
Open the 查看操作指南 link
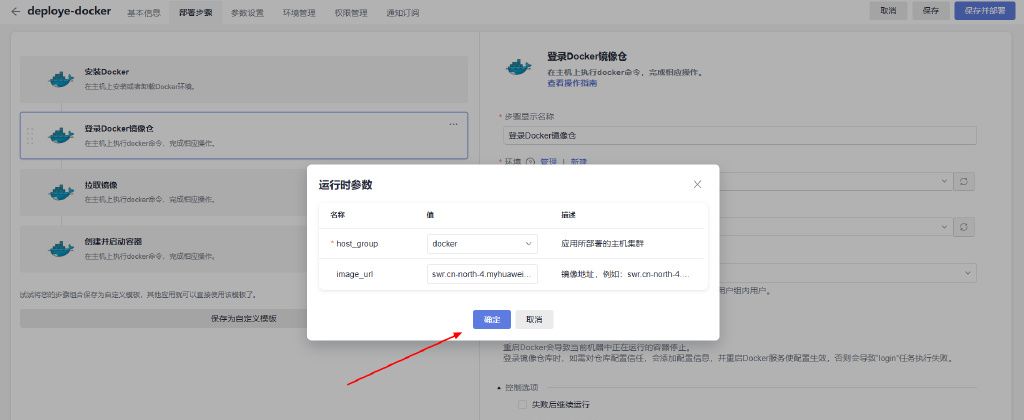[x=572, y=83]
